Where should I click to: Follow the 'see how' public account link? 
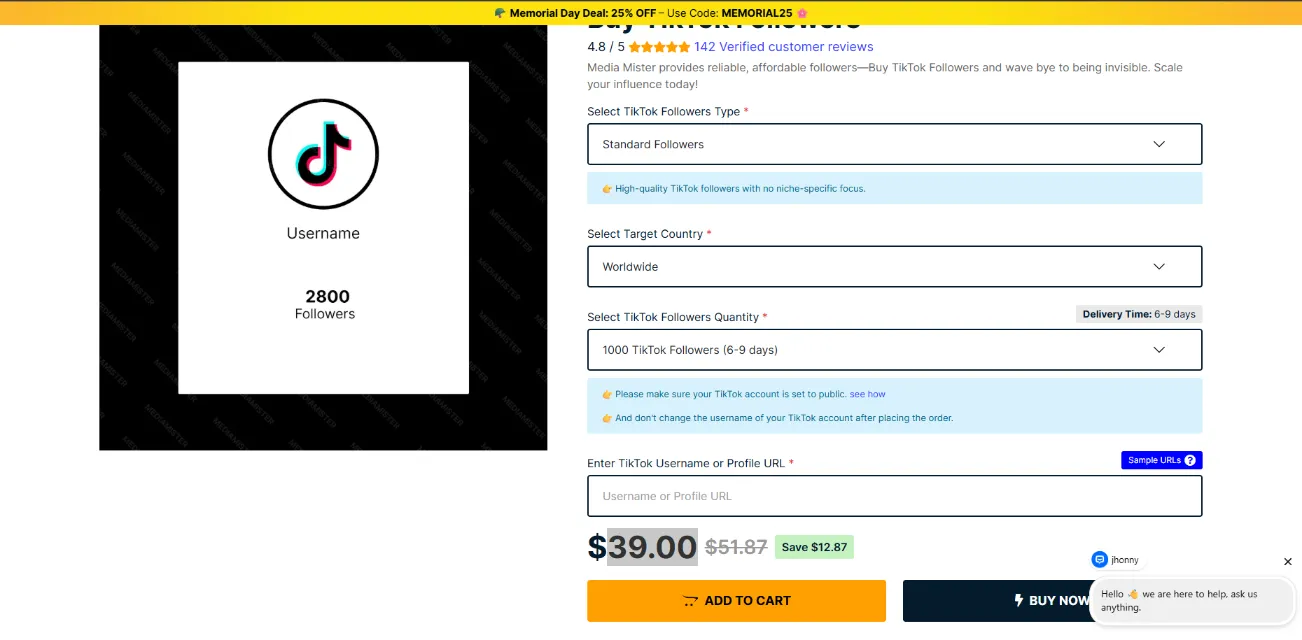pyautogui.click(x=867, y=394)
